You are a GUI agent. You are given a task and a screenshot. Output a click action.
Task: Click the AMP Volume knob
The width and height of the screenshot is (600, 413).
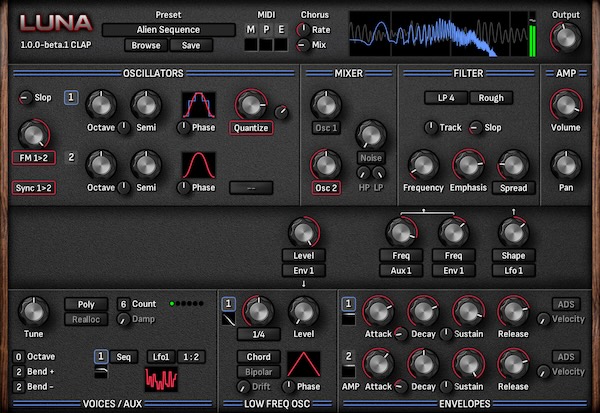click(566, 105)
